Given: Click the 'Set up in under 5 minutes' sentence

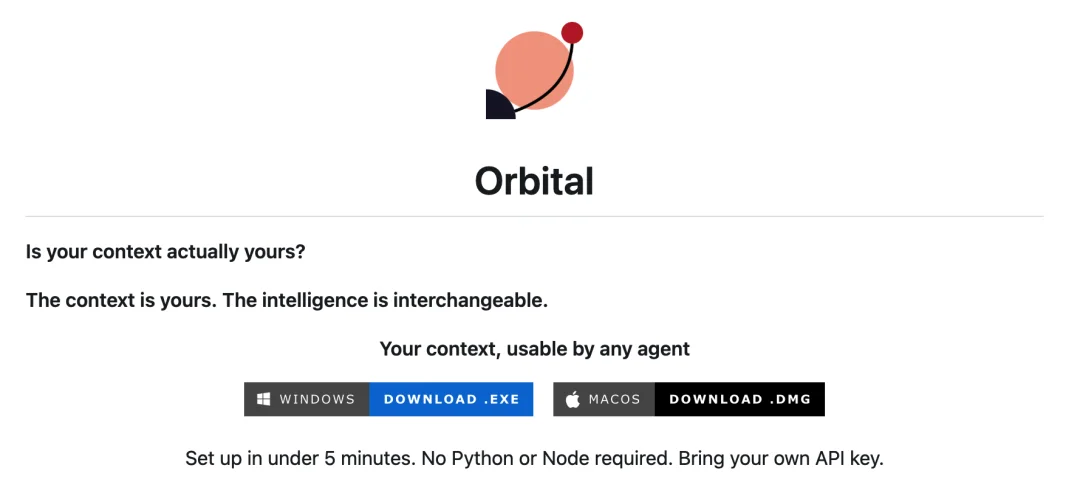Looking at the screenshot, I should pos(300,458).
